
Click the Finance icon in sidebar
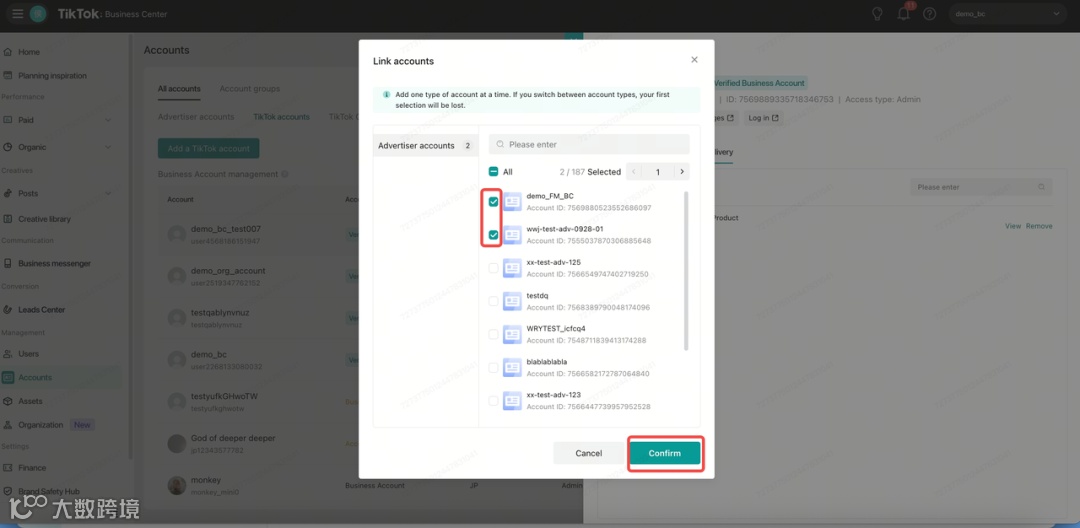point(8,467)
